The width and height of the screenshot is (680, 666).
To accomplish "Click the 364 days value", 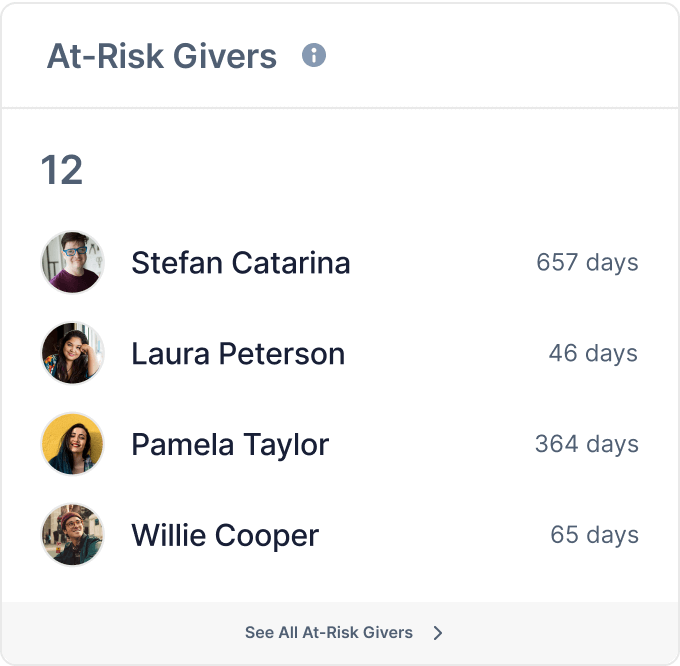I will tap(587, 444).
